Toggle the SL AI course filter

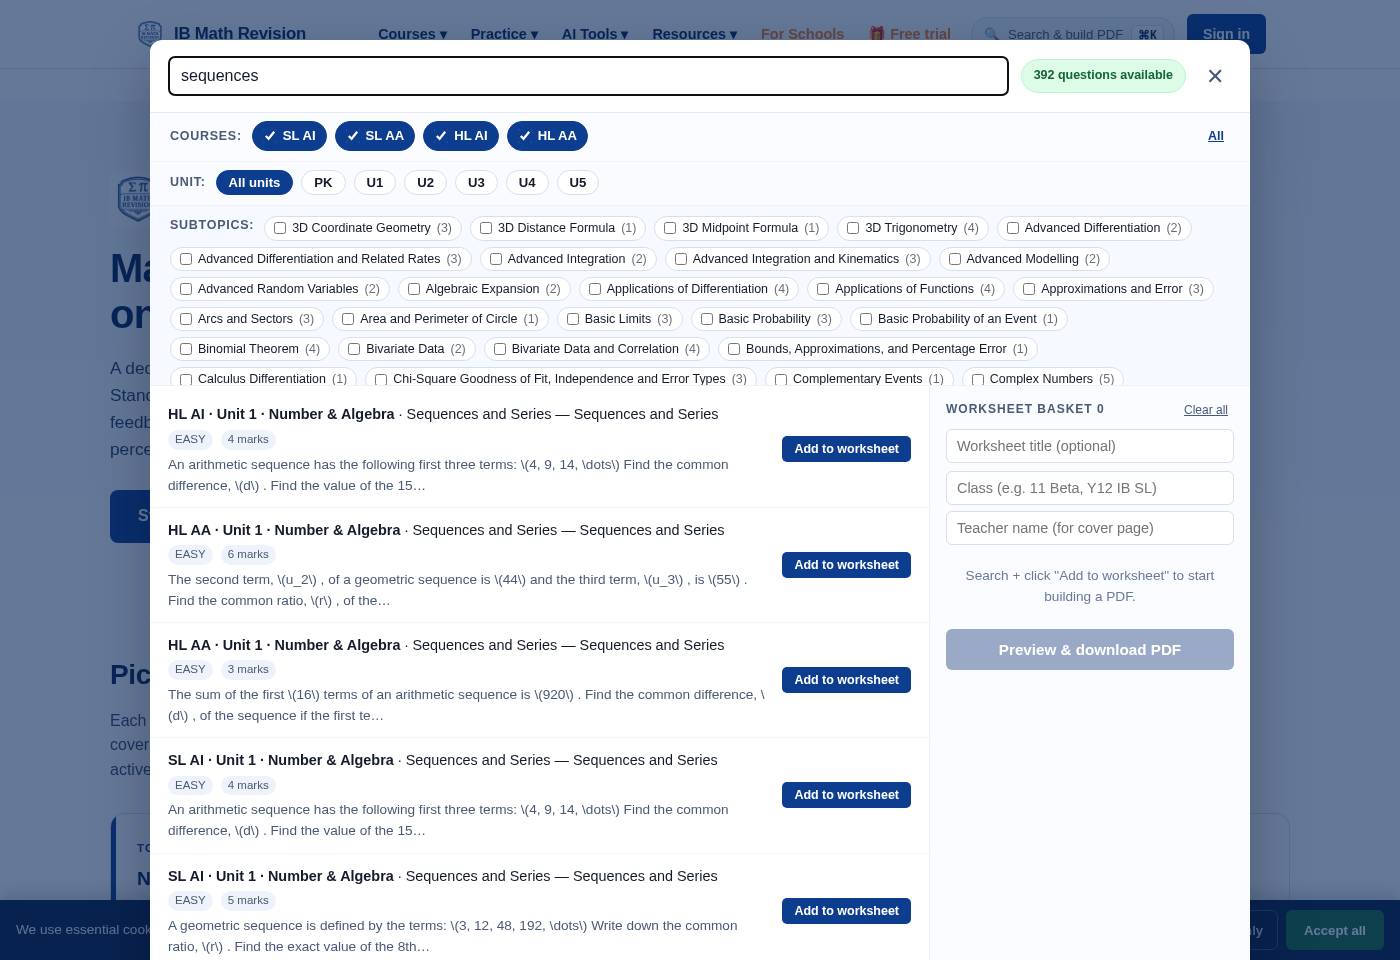[x=290, y=136]
